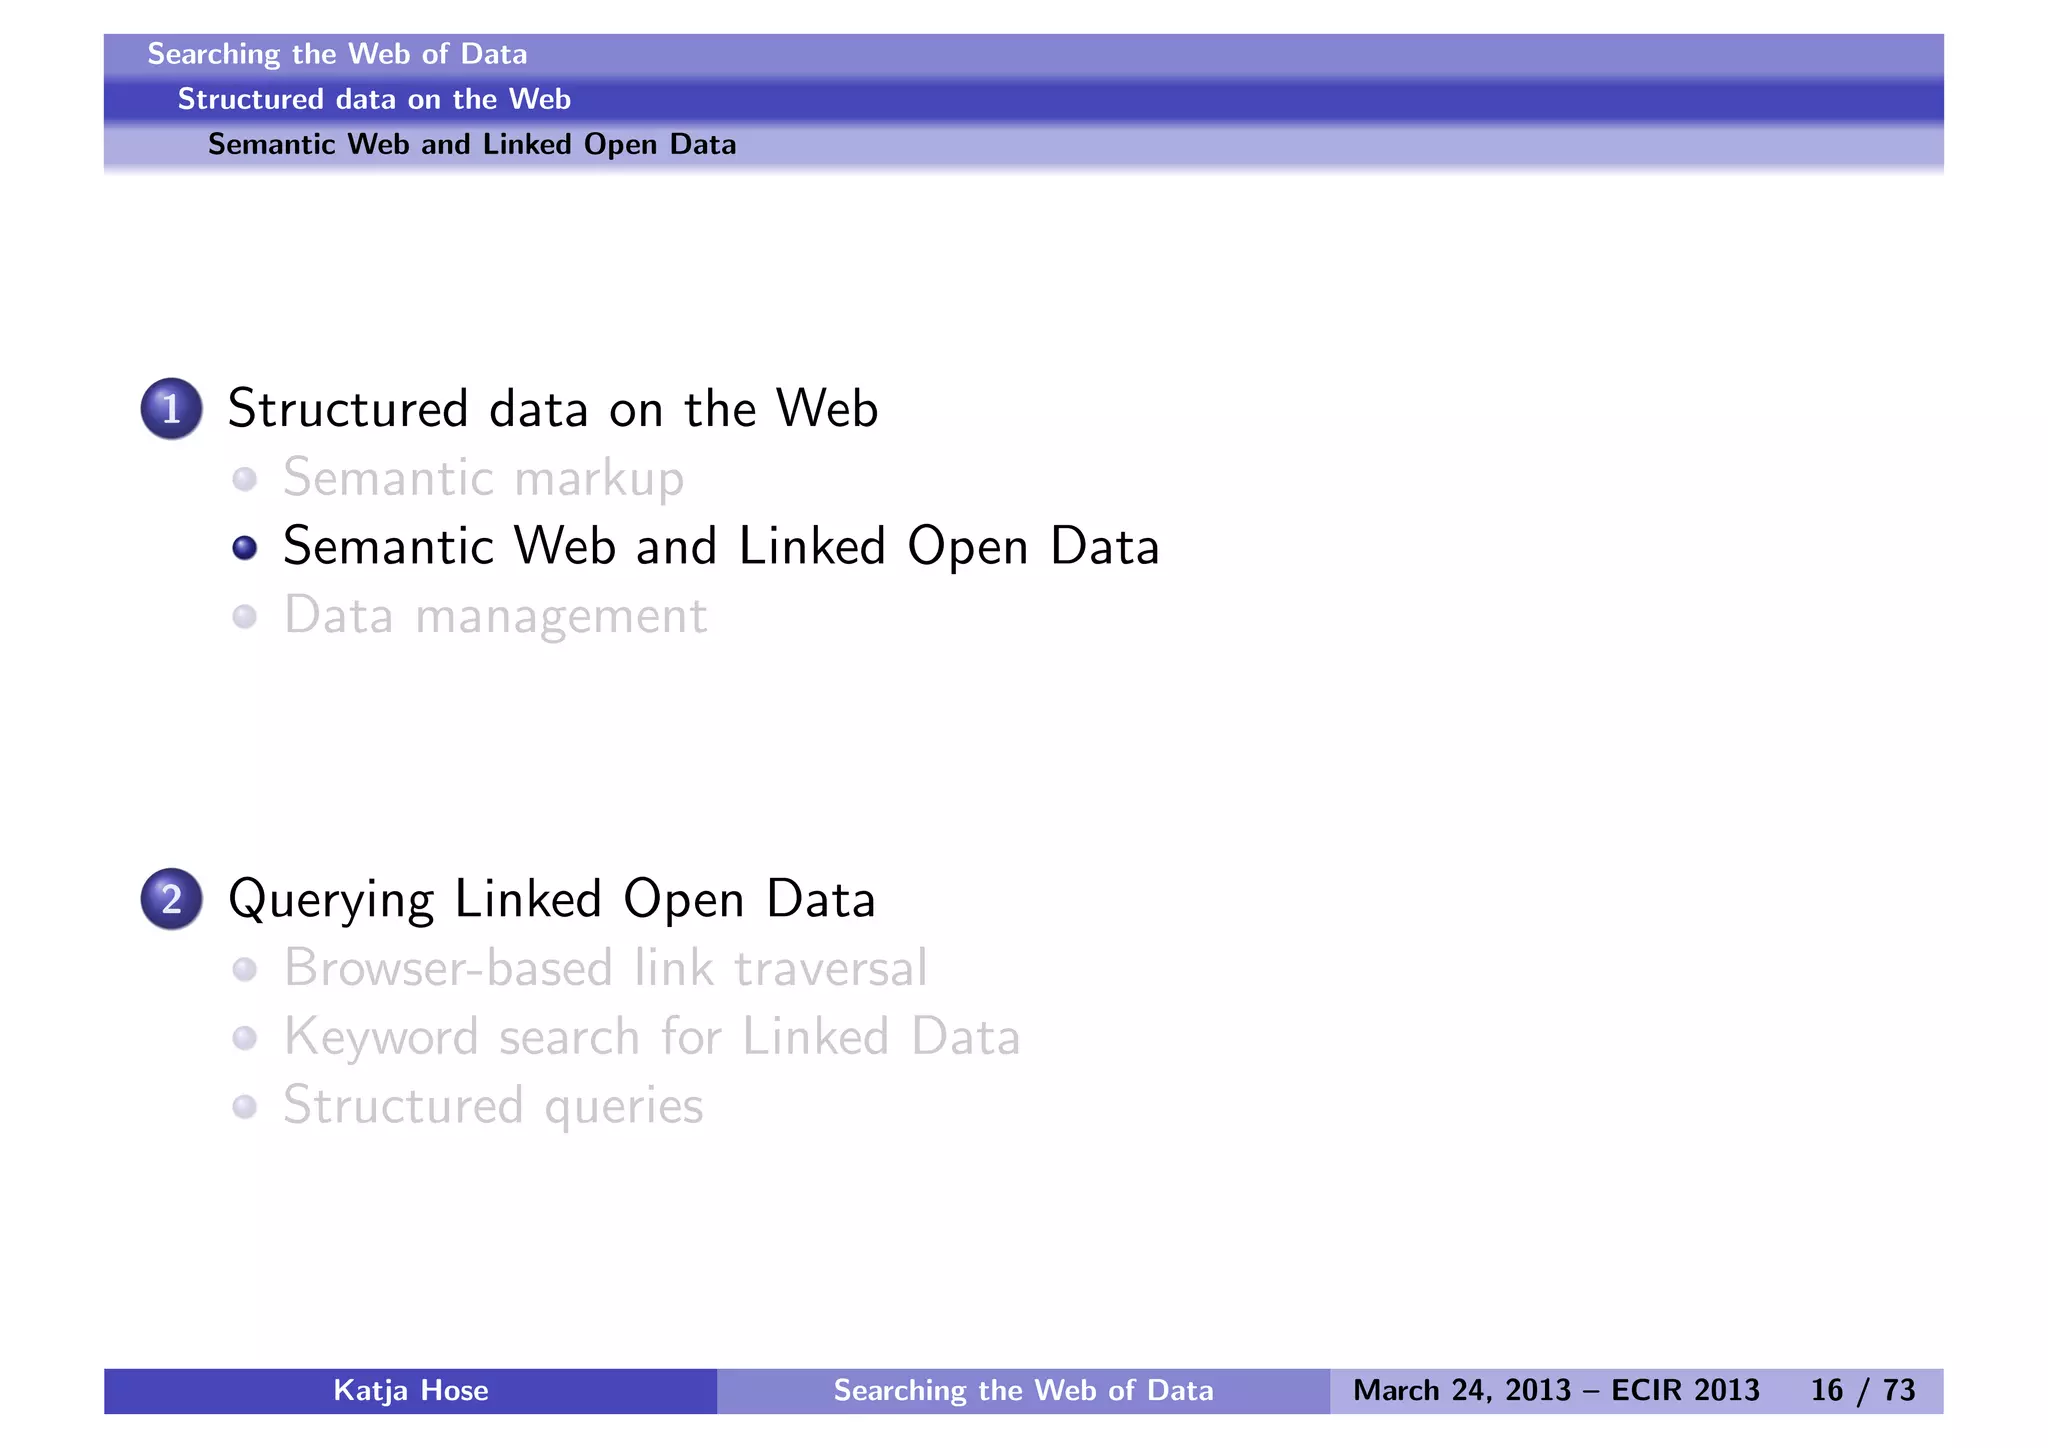Click the date 'March 24, 2013 – ECIR 2013'
Image resolution: width=2048 pixels, height=1448 pixels.
[1556, 1391]
